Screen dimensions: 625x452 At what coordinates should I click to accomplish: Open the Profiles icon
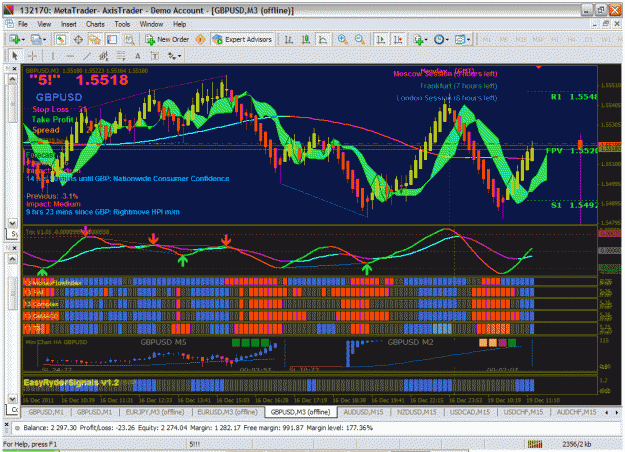pos(36,39)
